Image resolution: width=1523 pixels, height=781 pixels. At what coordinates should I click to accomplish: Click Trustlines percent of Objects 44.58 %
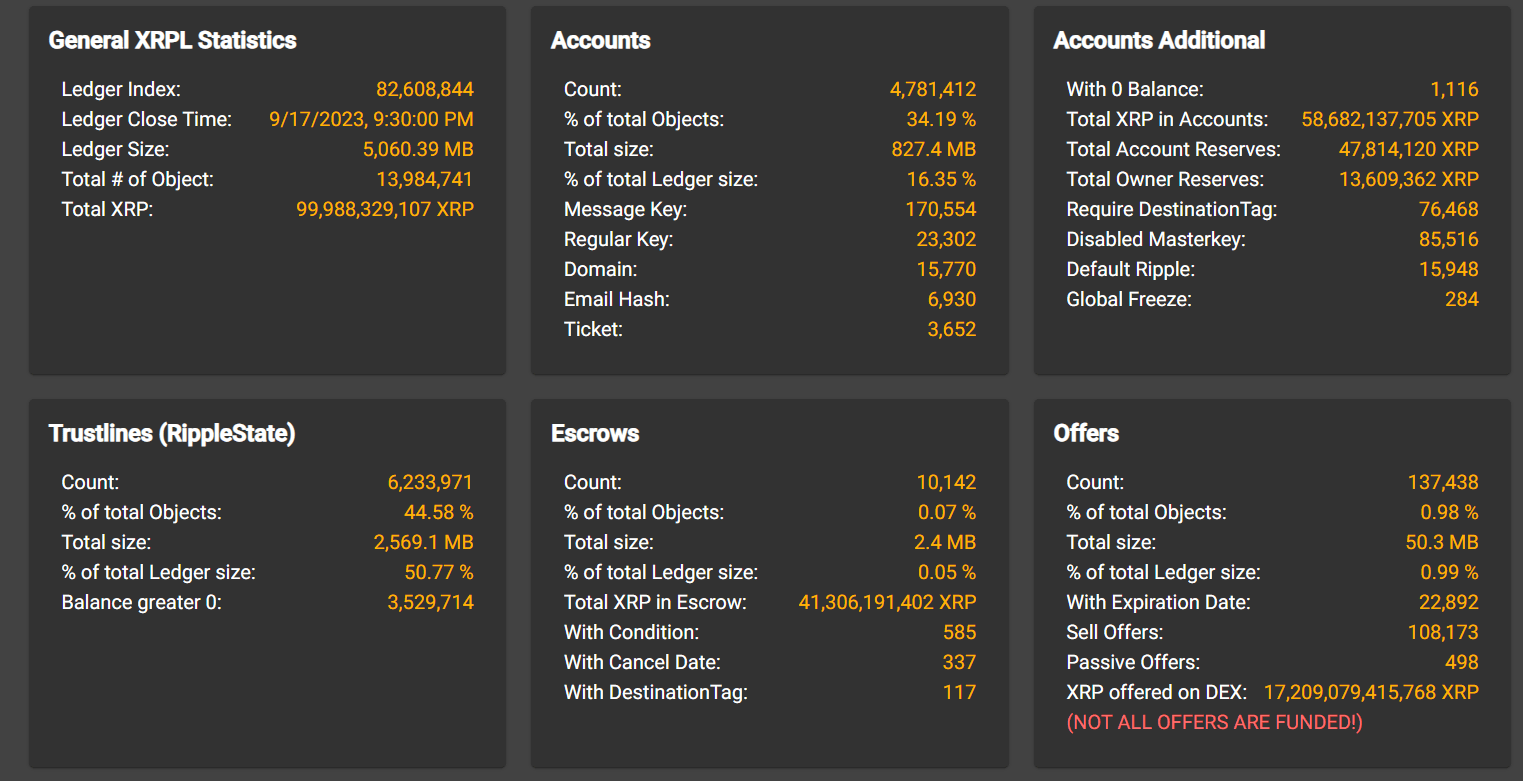pos(439,512)
